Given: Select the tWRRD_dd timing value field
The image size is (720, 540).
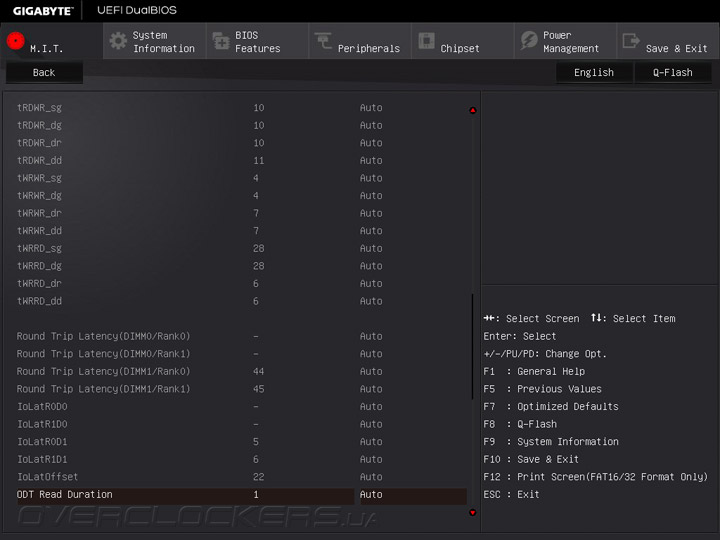Looking at the screenshot, I should point(257,301).
